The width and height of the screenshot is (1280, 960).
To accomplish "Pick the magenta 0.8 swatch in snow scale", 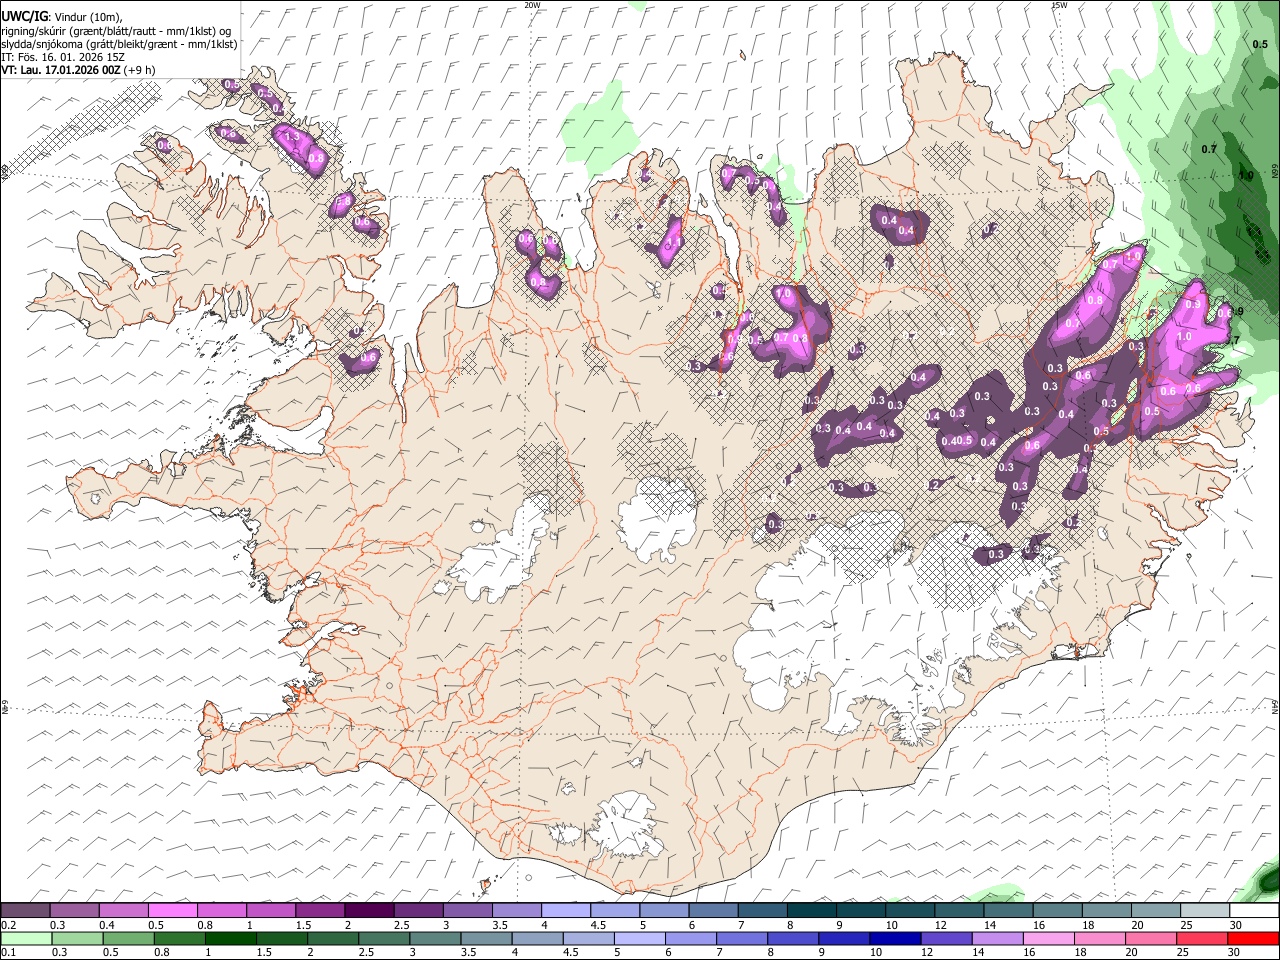I will (221, 910).
